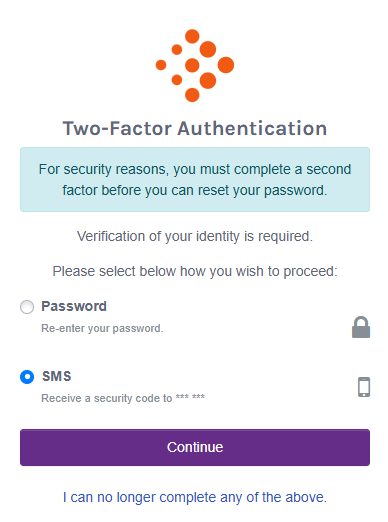
Task: Submit with the purple Continue button
Action: pyautogui.click(x=195, y=447)
